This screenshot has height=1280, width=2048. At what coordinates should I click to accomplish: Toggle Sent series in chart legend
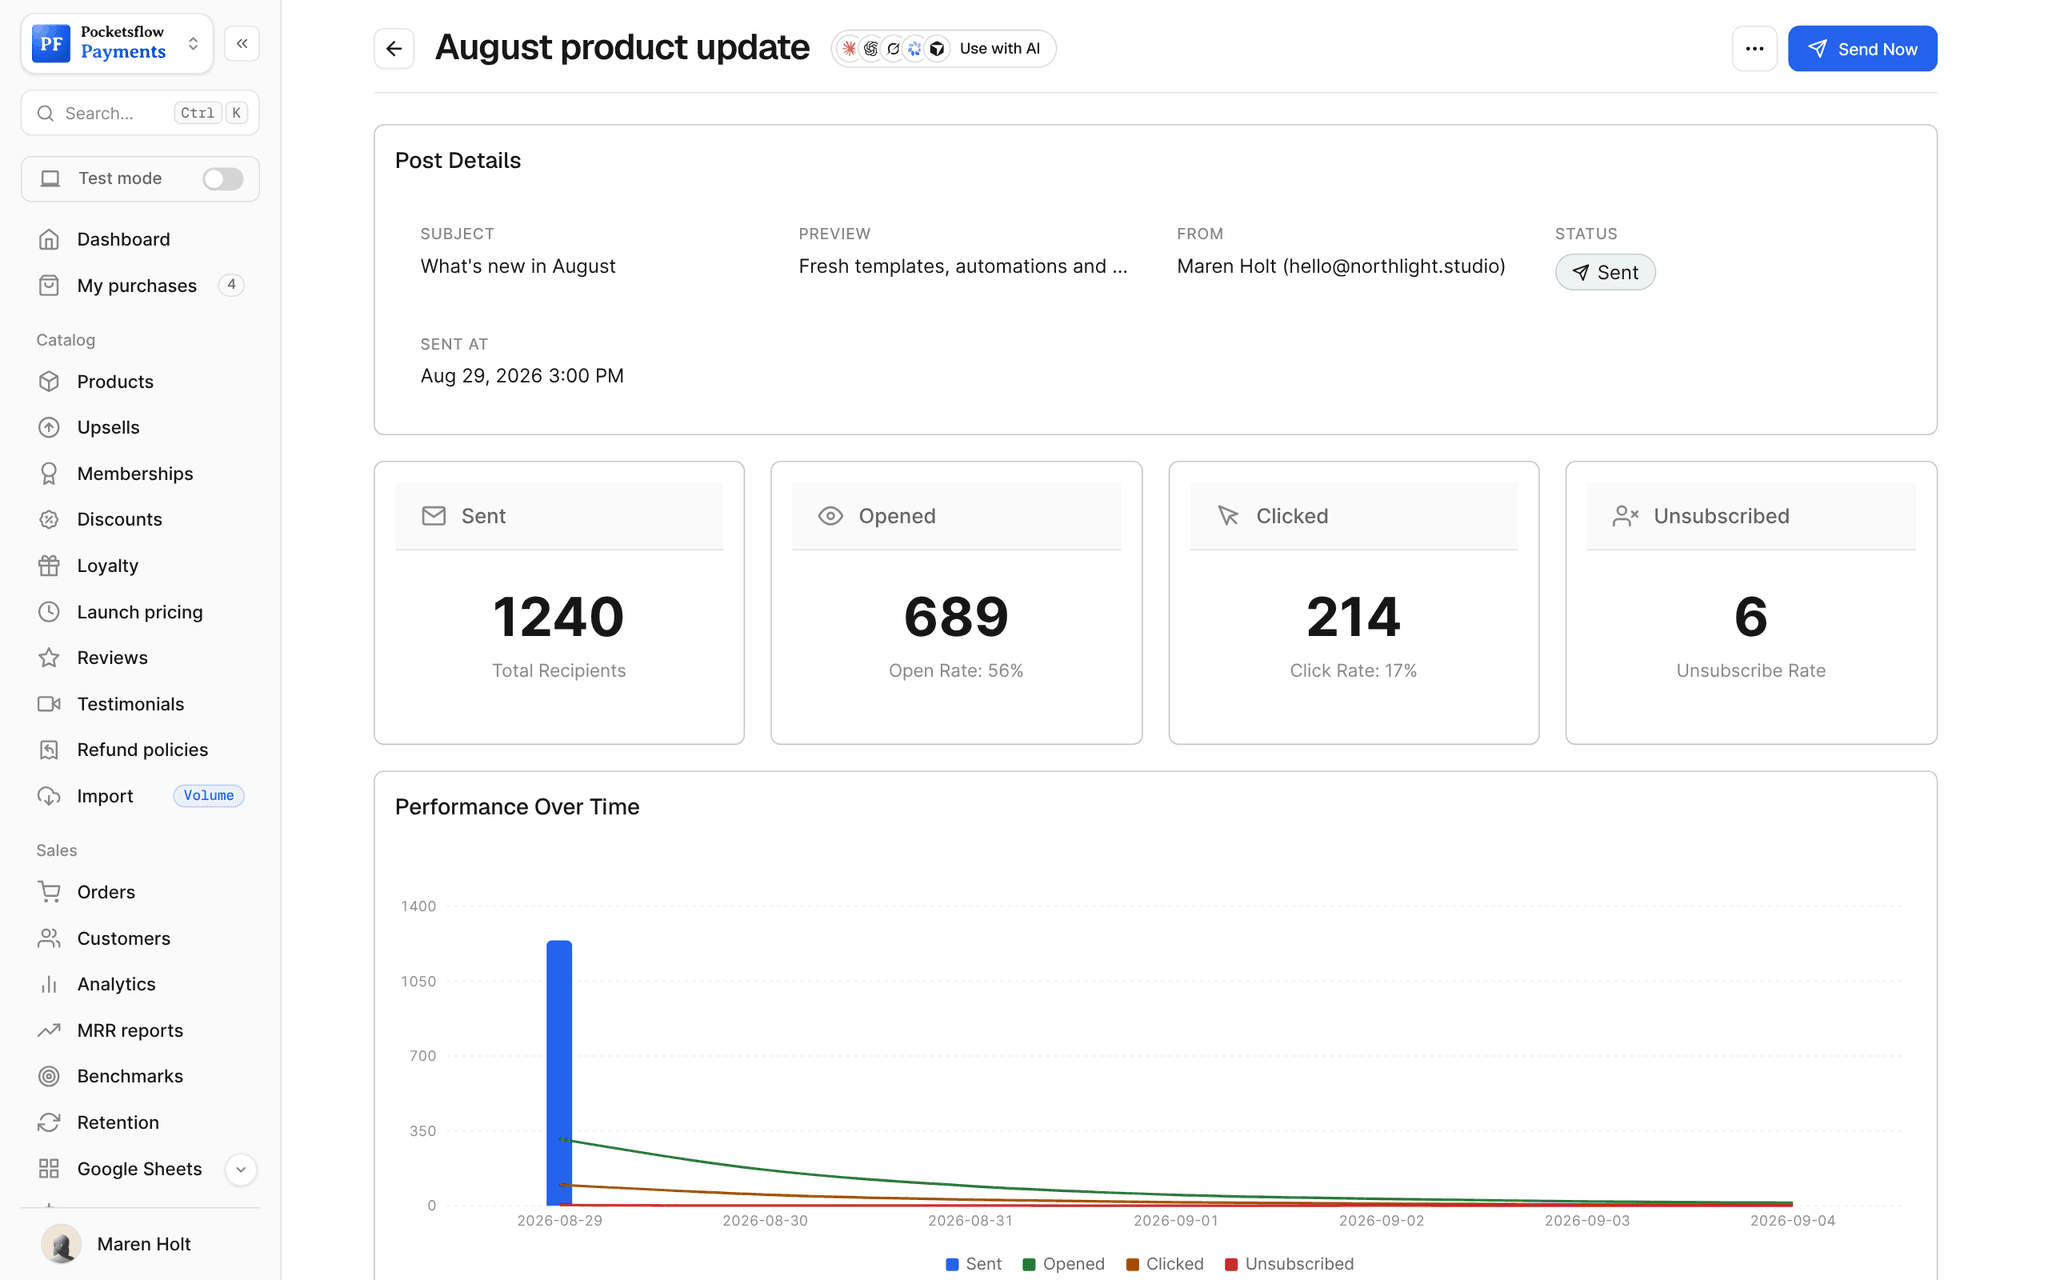(x=973, y=1264)
